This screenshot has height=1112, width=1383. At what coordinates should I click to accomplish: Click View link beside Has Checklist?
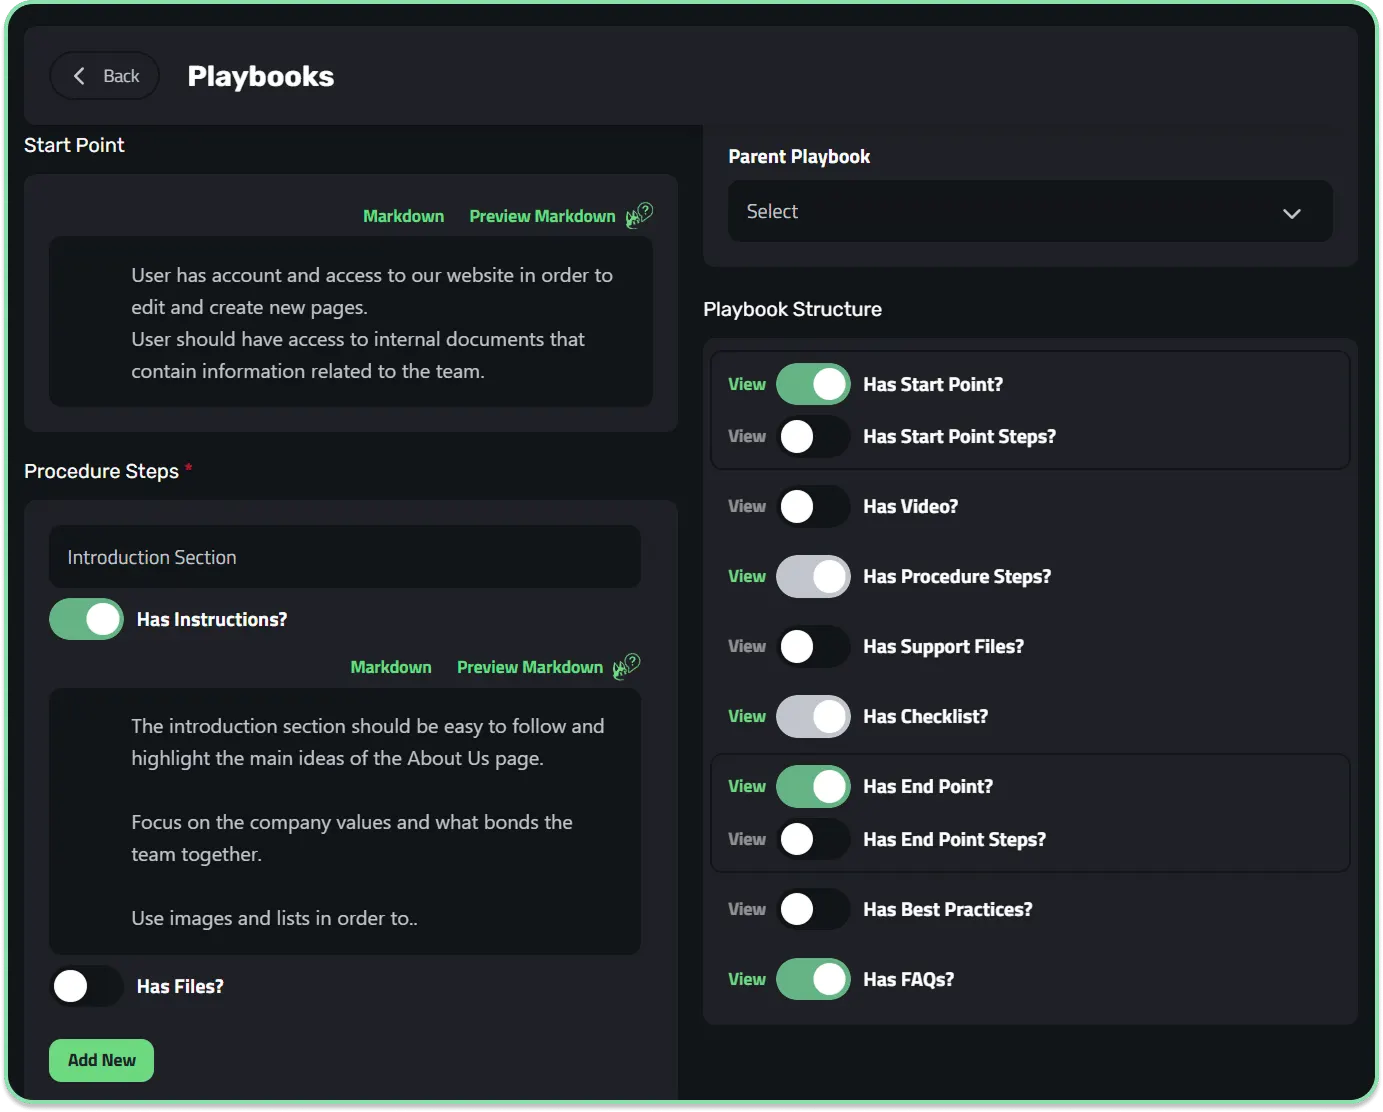pos(747,716)
